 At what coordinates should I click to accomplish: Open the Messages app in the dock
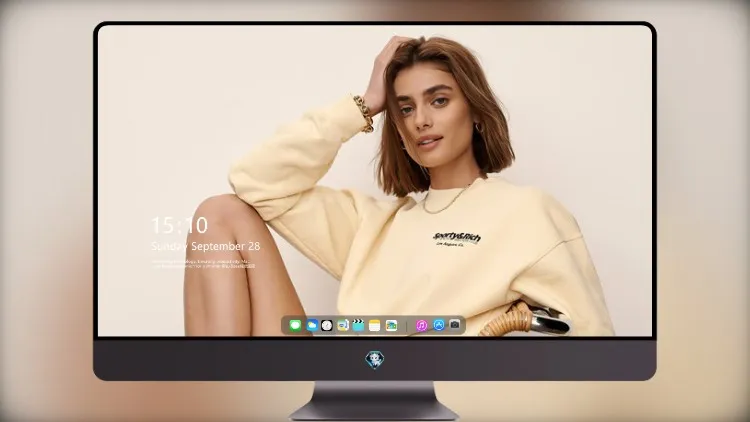coord(295,325)
